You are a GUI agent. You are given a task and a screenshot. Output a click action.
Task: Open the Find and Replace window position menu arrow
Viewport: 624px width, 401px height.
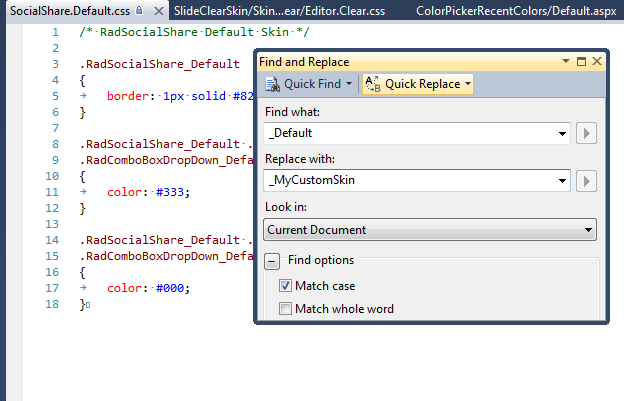(566, 61)
